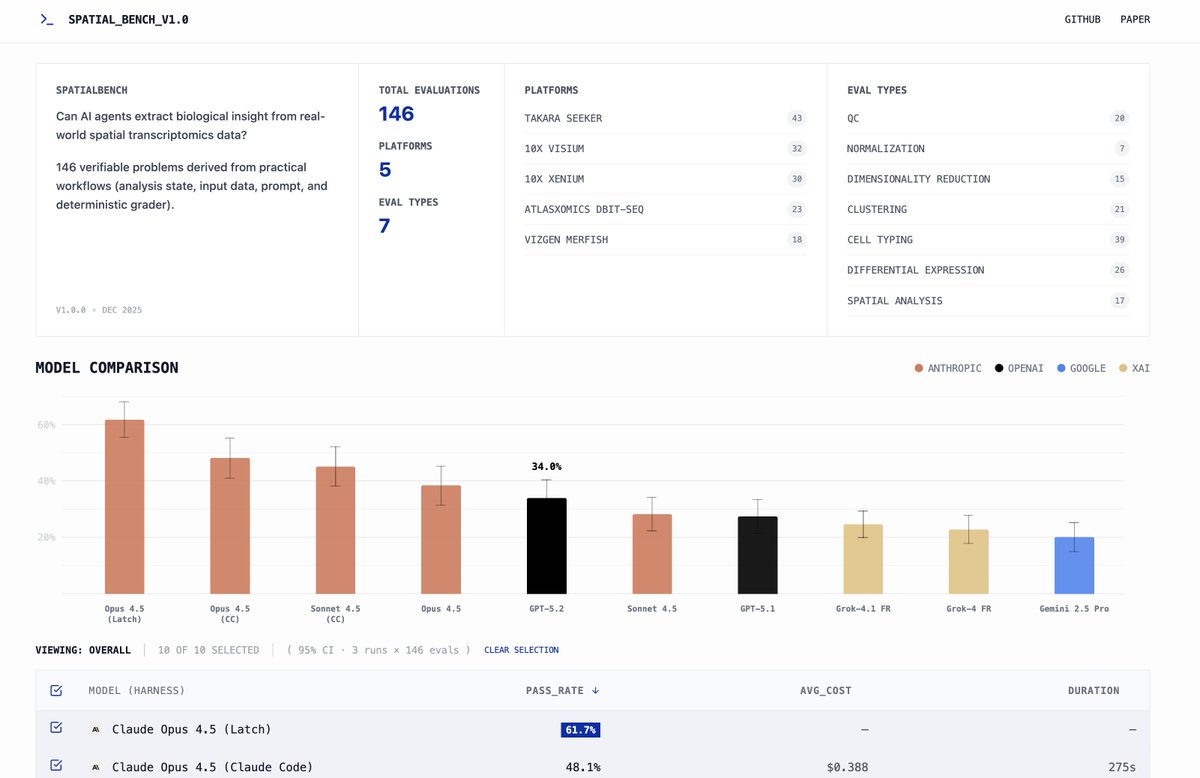Open the GITHUB link
1200x778 pixels.
[x=1082, y=20]
